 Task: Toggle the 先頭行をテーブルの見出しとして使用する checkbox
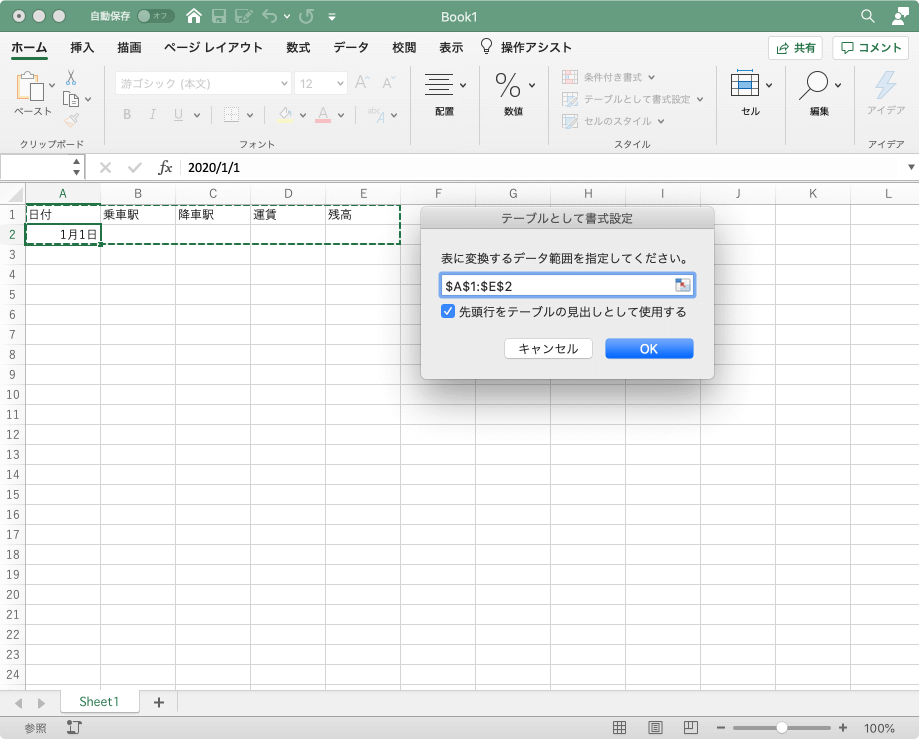pos(448,311)
